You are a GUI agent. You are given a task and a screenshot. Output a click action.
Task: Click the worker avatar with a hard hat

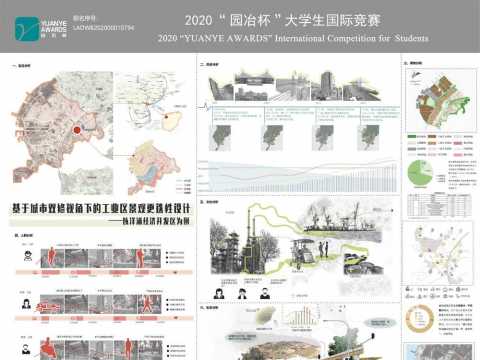pyautogui.click(x=28, y=256)
